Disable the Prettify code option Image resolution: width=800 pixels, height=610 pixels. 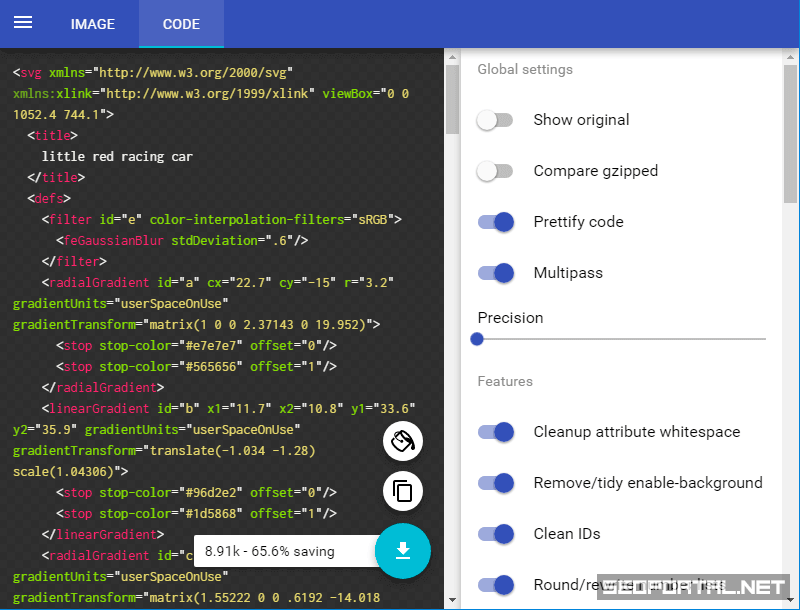[x=496, y=222]
